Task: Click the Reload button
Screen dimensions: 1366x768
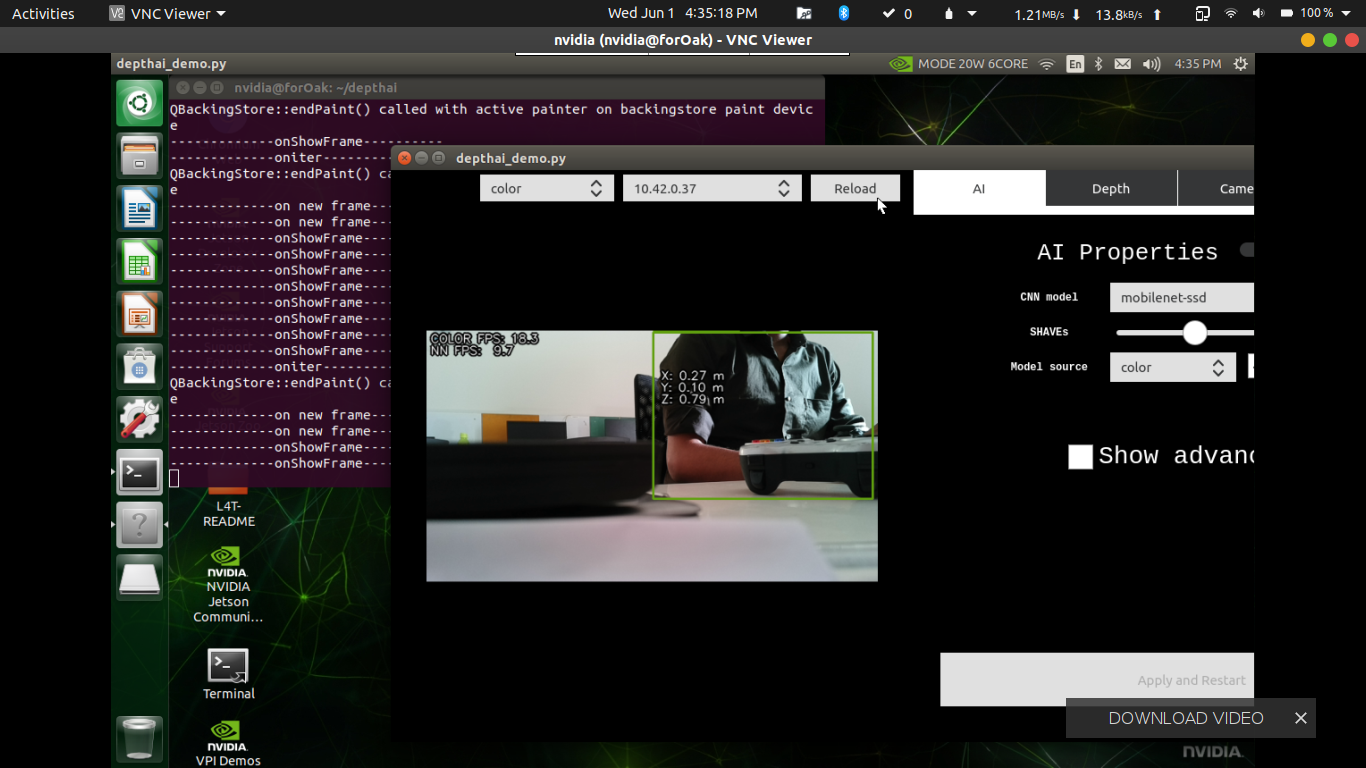Action: (x=855, y=188)
